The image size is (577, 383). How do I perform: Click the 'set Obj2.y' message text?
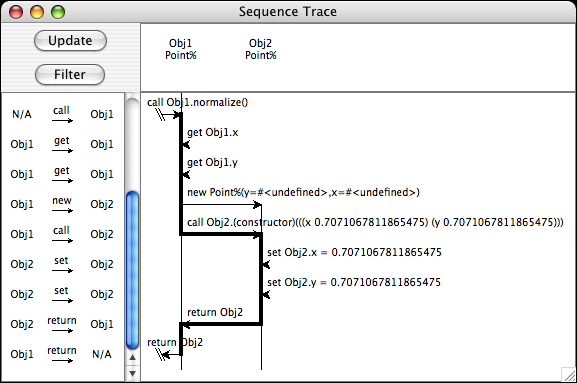[354, 282]
